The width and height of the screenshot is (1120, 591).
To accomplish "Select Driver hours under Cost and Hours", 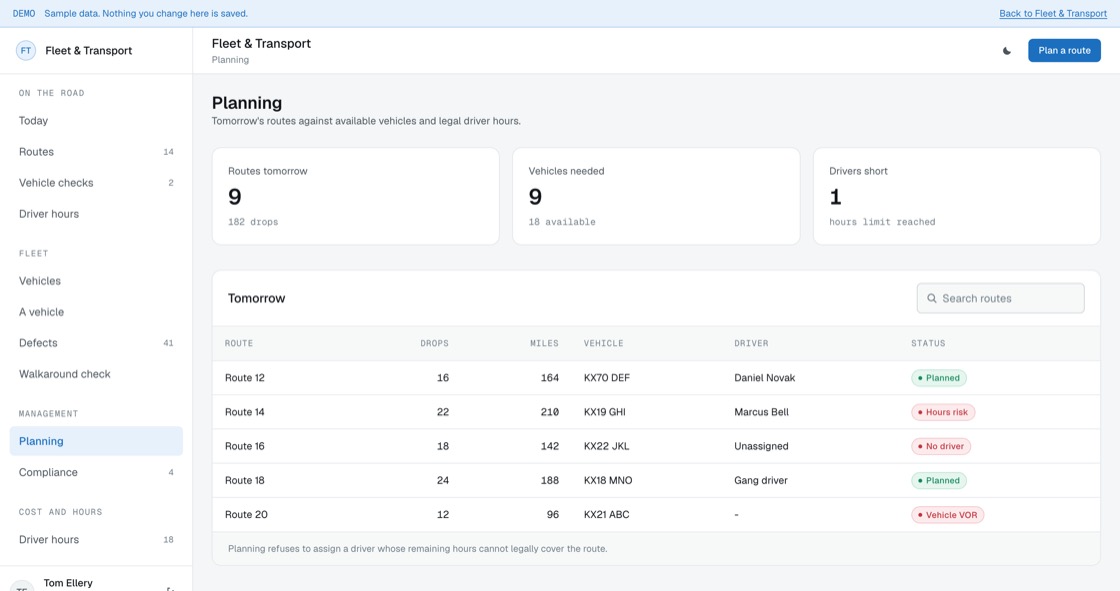I will (96, 540).
